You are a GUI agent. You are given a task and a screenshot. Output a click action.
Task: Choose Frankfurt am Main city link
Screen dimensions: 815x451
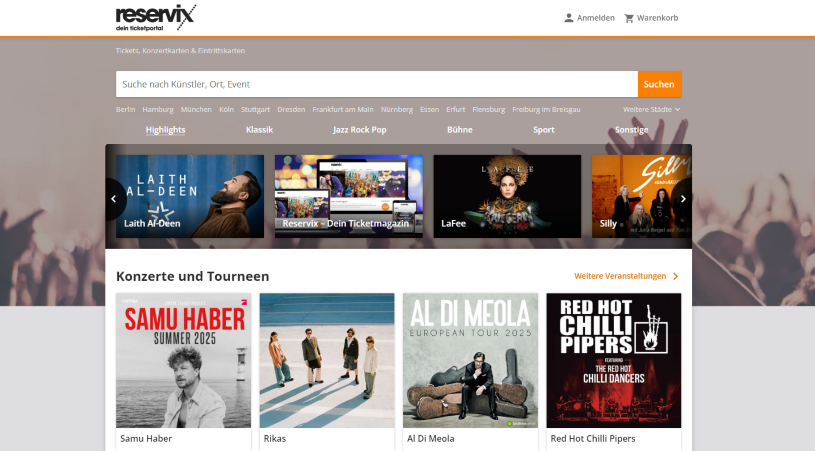point(342,109)
